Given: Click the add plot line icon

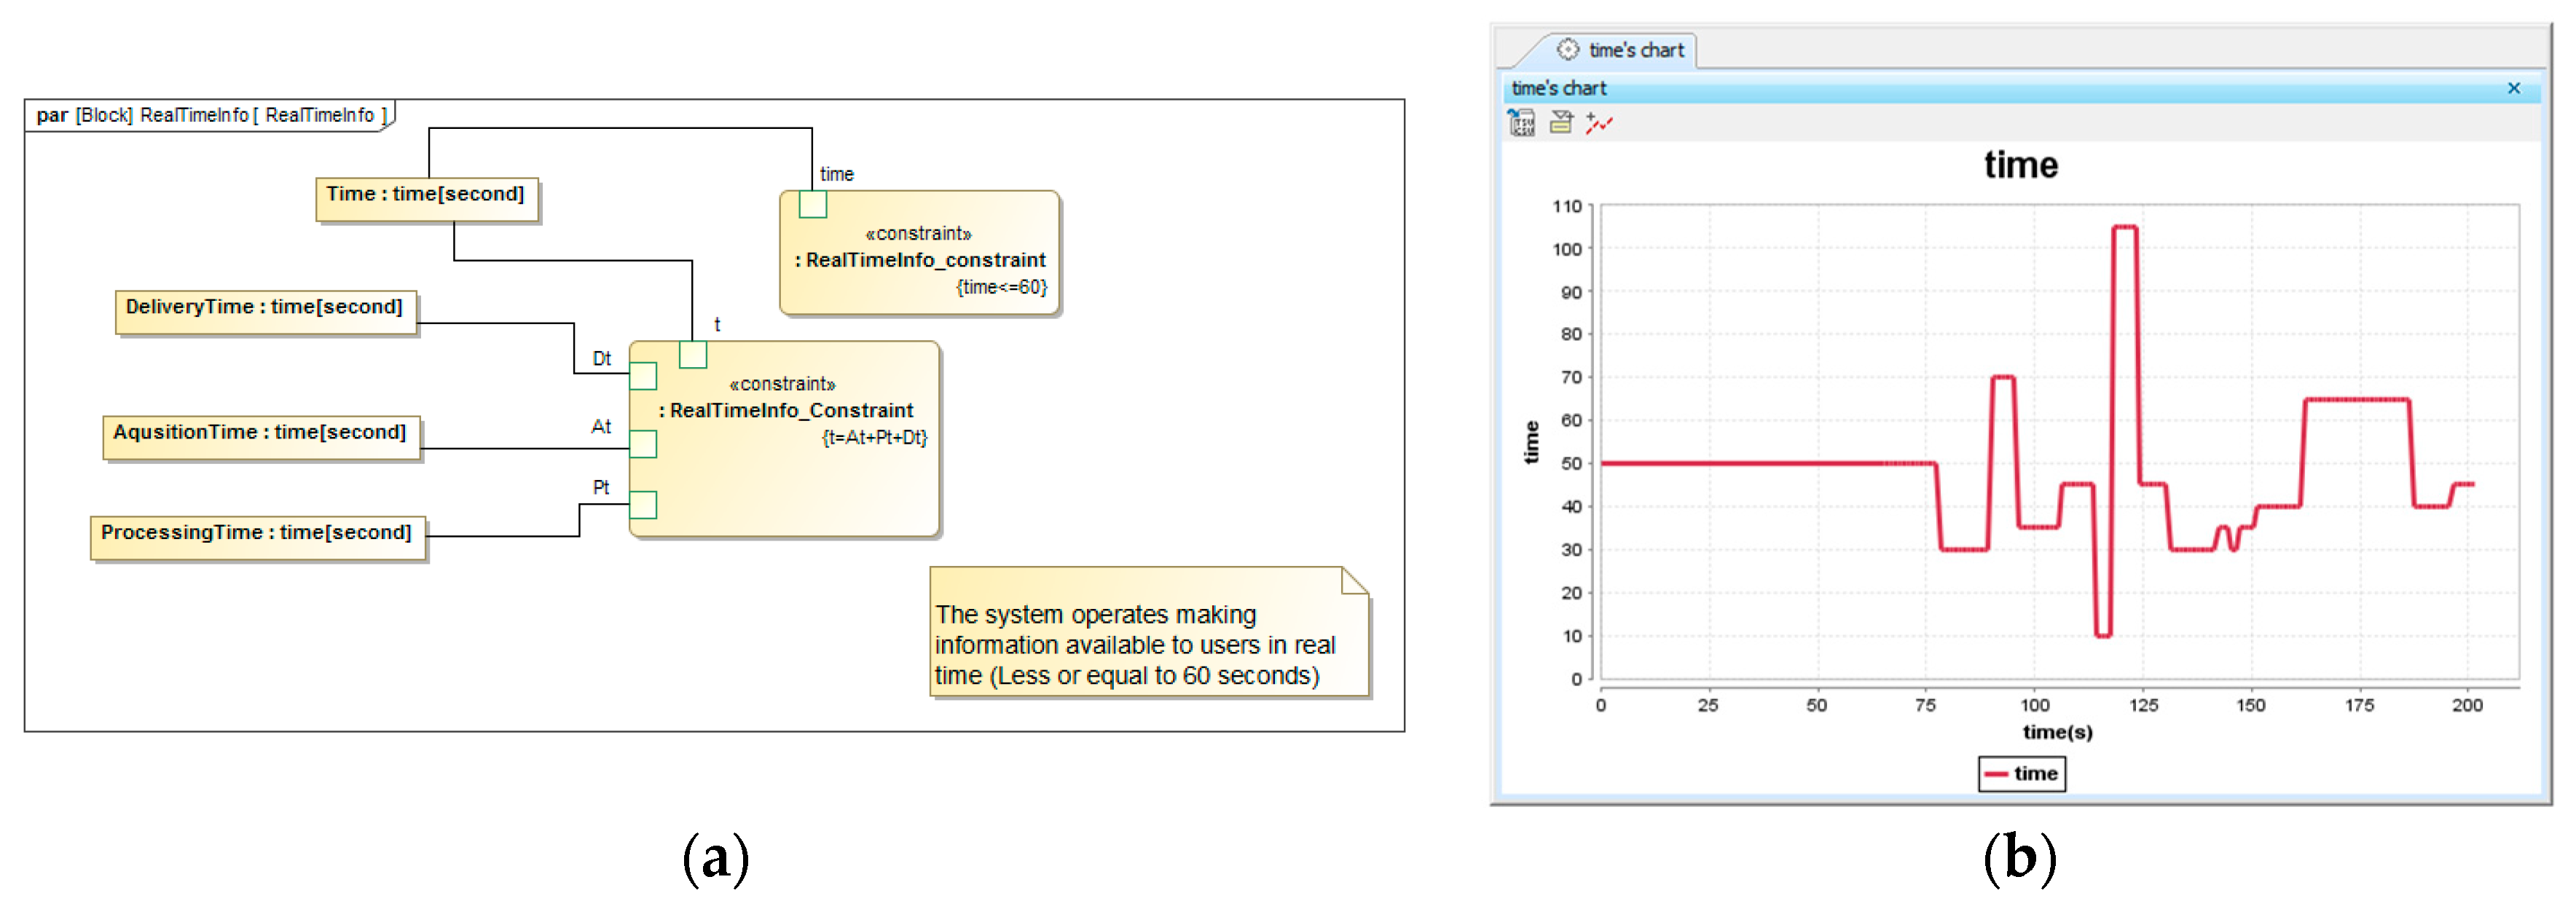Looking at the screenshot, I should tap(1598, 124).
